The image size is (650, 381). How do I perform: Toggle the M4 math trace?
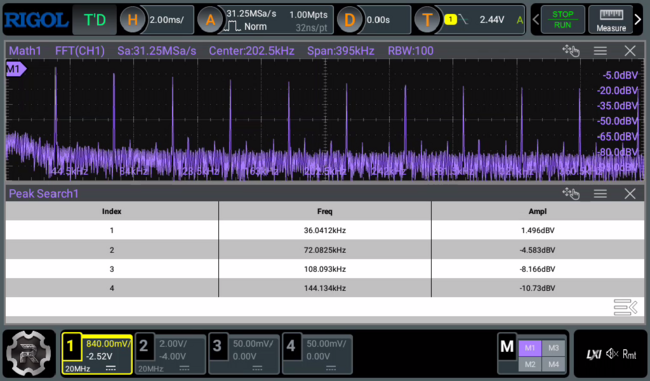coord(553,364)
